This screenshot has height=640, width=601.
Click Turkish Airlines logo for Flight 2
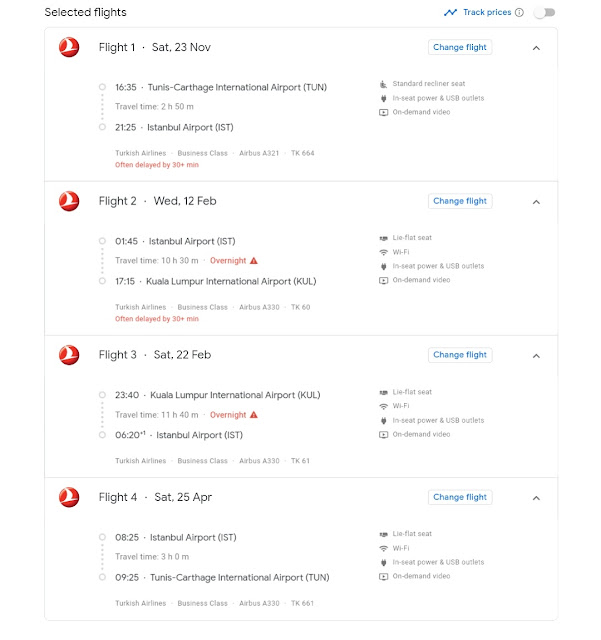[69, 201]
